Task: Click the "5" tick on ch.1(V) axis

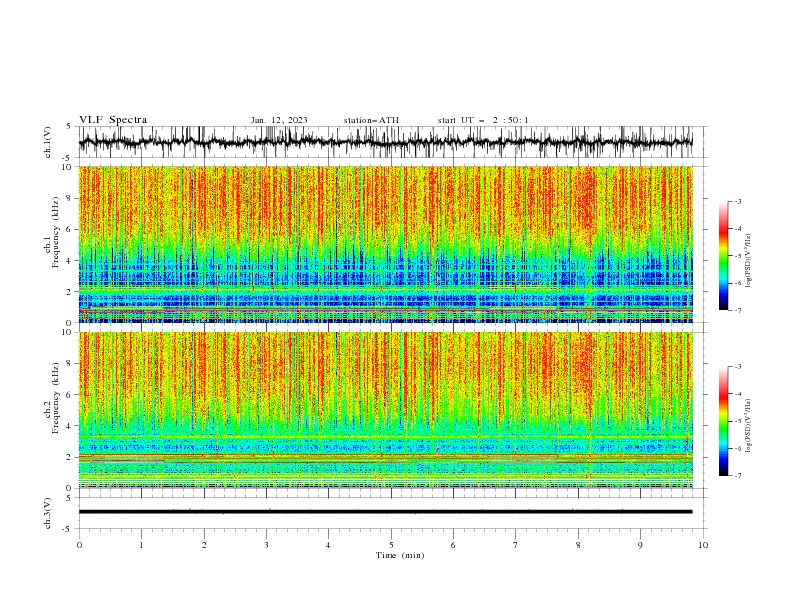Action: click(68, 126)
